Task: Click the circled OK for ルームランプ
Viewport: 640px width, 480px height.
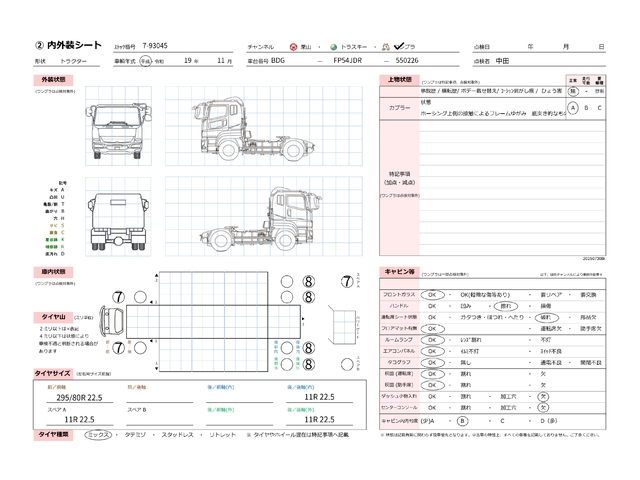Action: (x=432, y=340)
